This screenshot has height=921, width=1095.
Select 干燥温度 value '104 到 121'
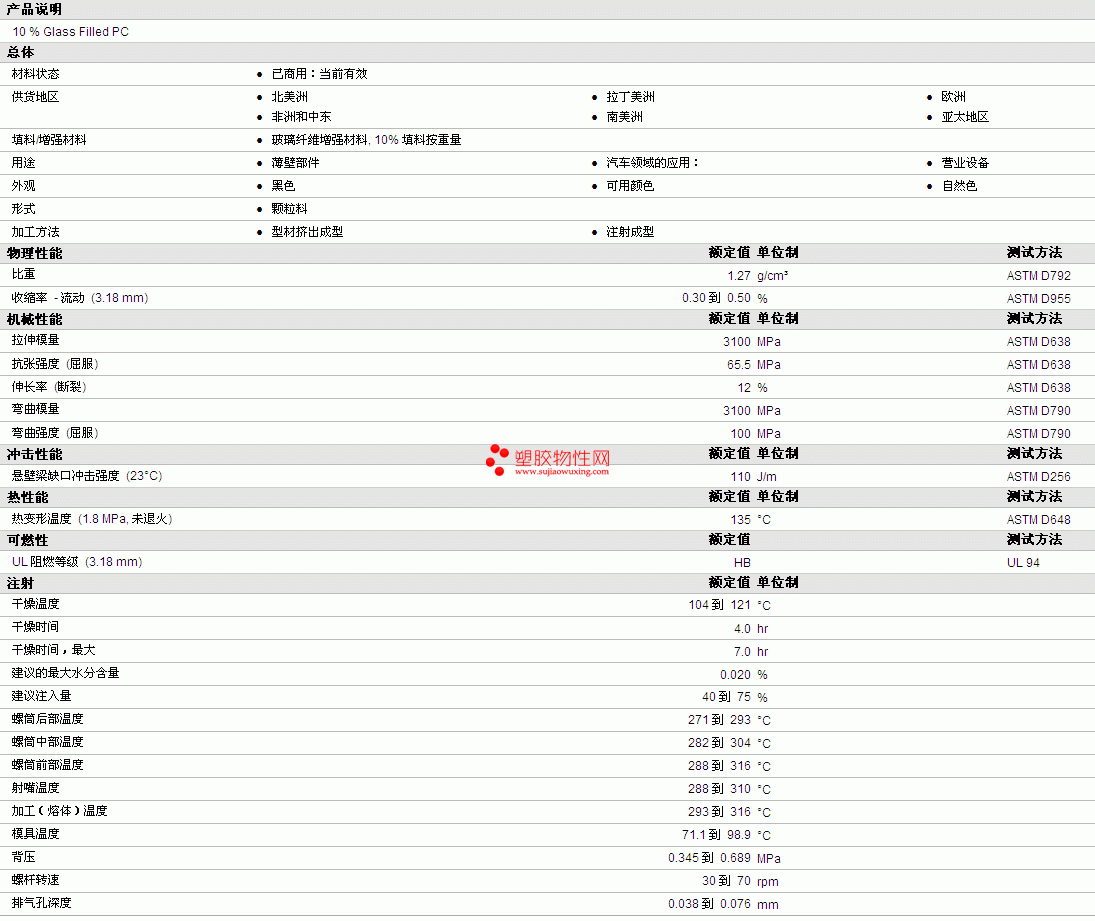(x=719, y=605)
